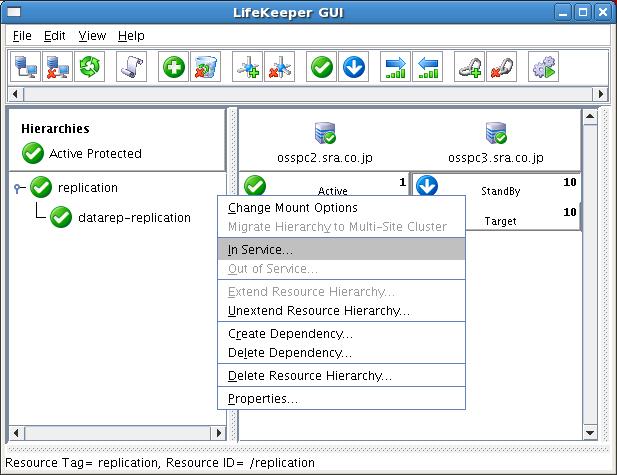Image resolution: width=617 pixels, height=475 pixels.
Task: Select the datarep-replication tree item label
Action: [x=134, y=218]
